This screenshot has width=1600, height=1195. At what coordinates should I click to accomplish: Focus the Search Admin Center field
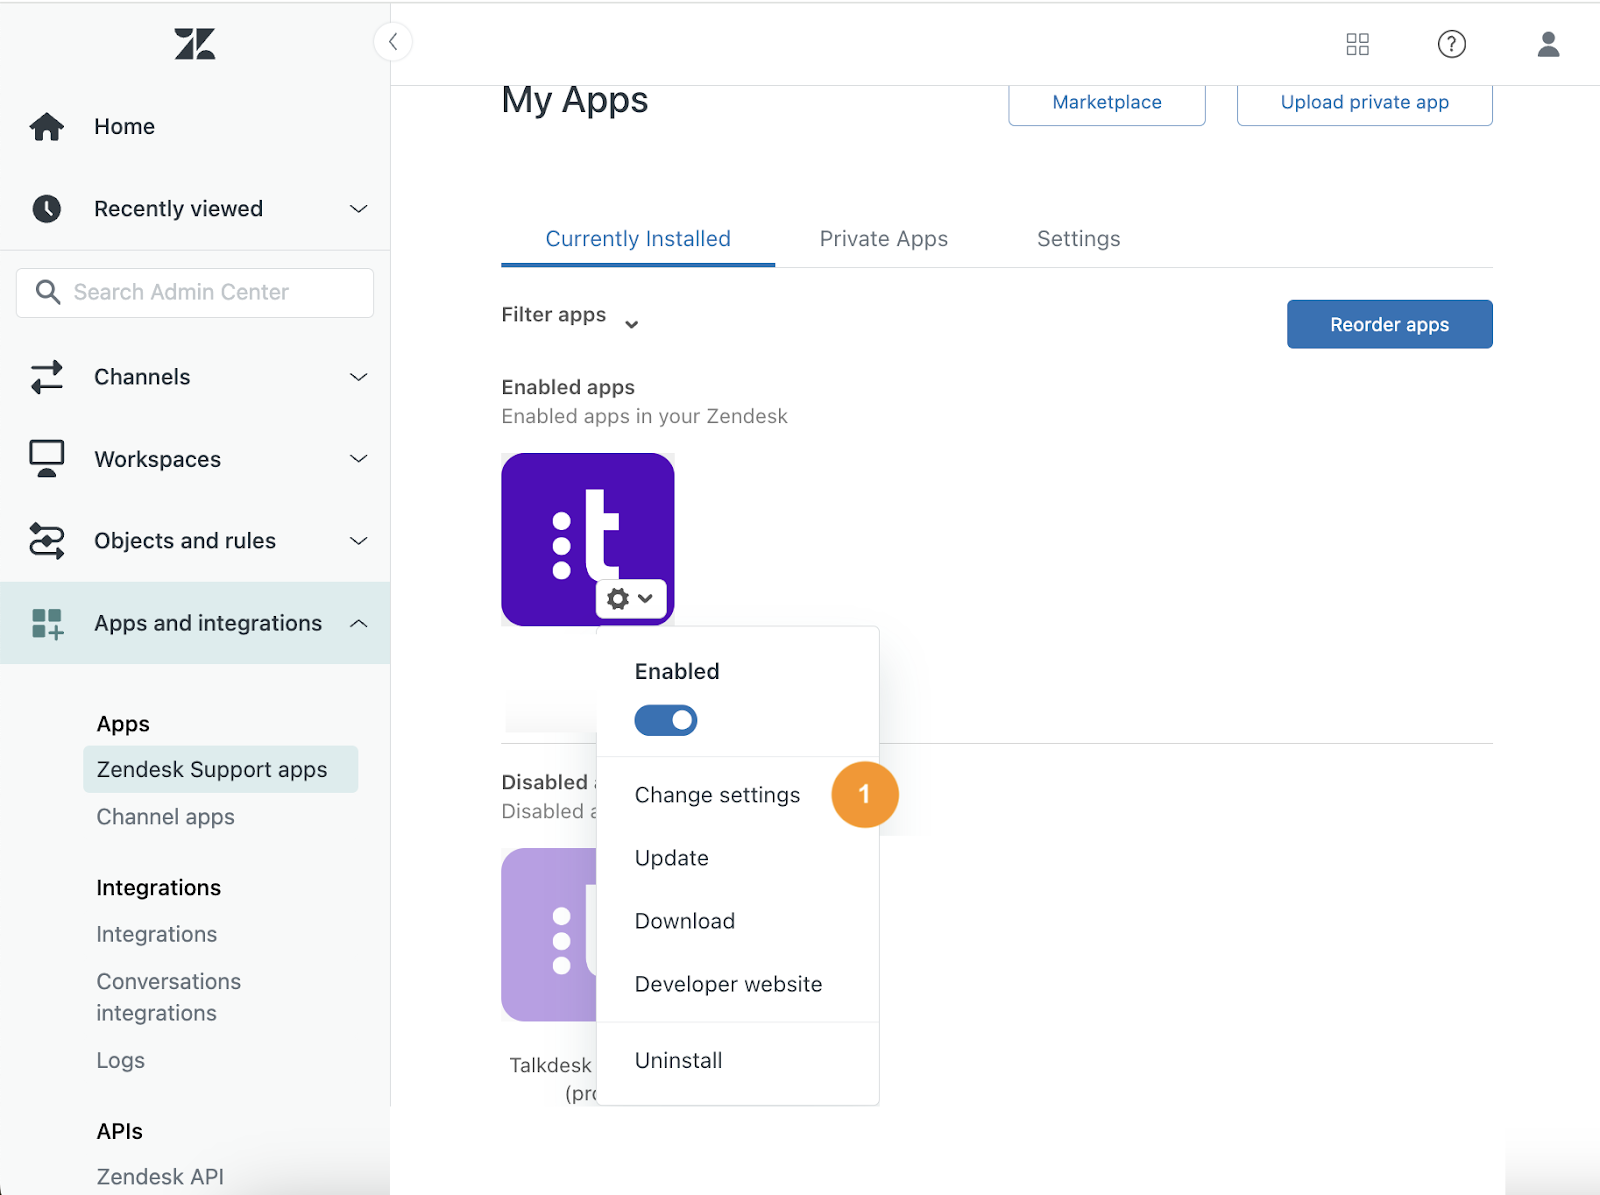click(195, 292)
